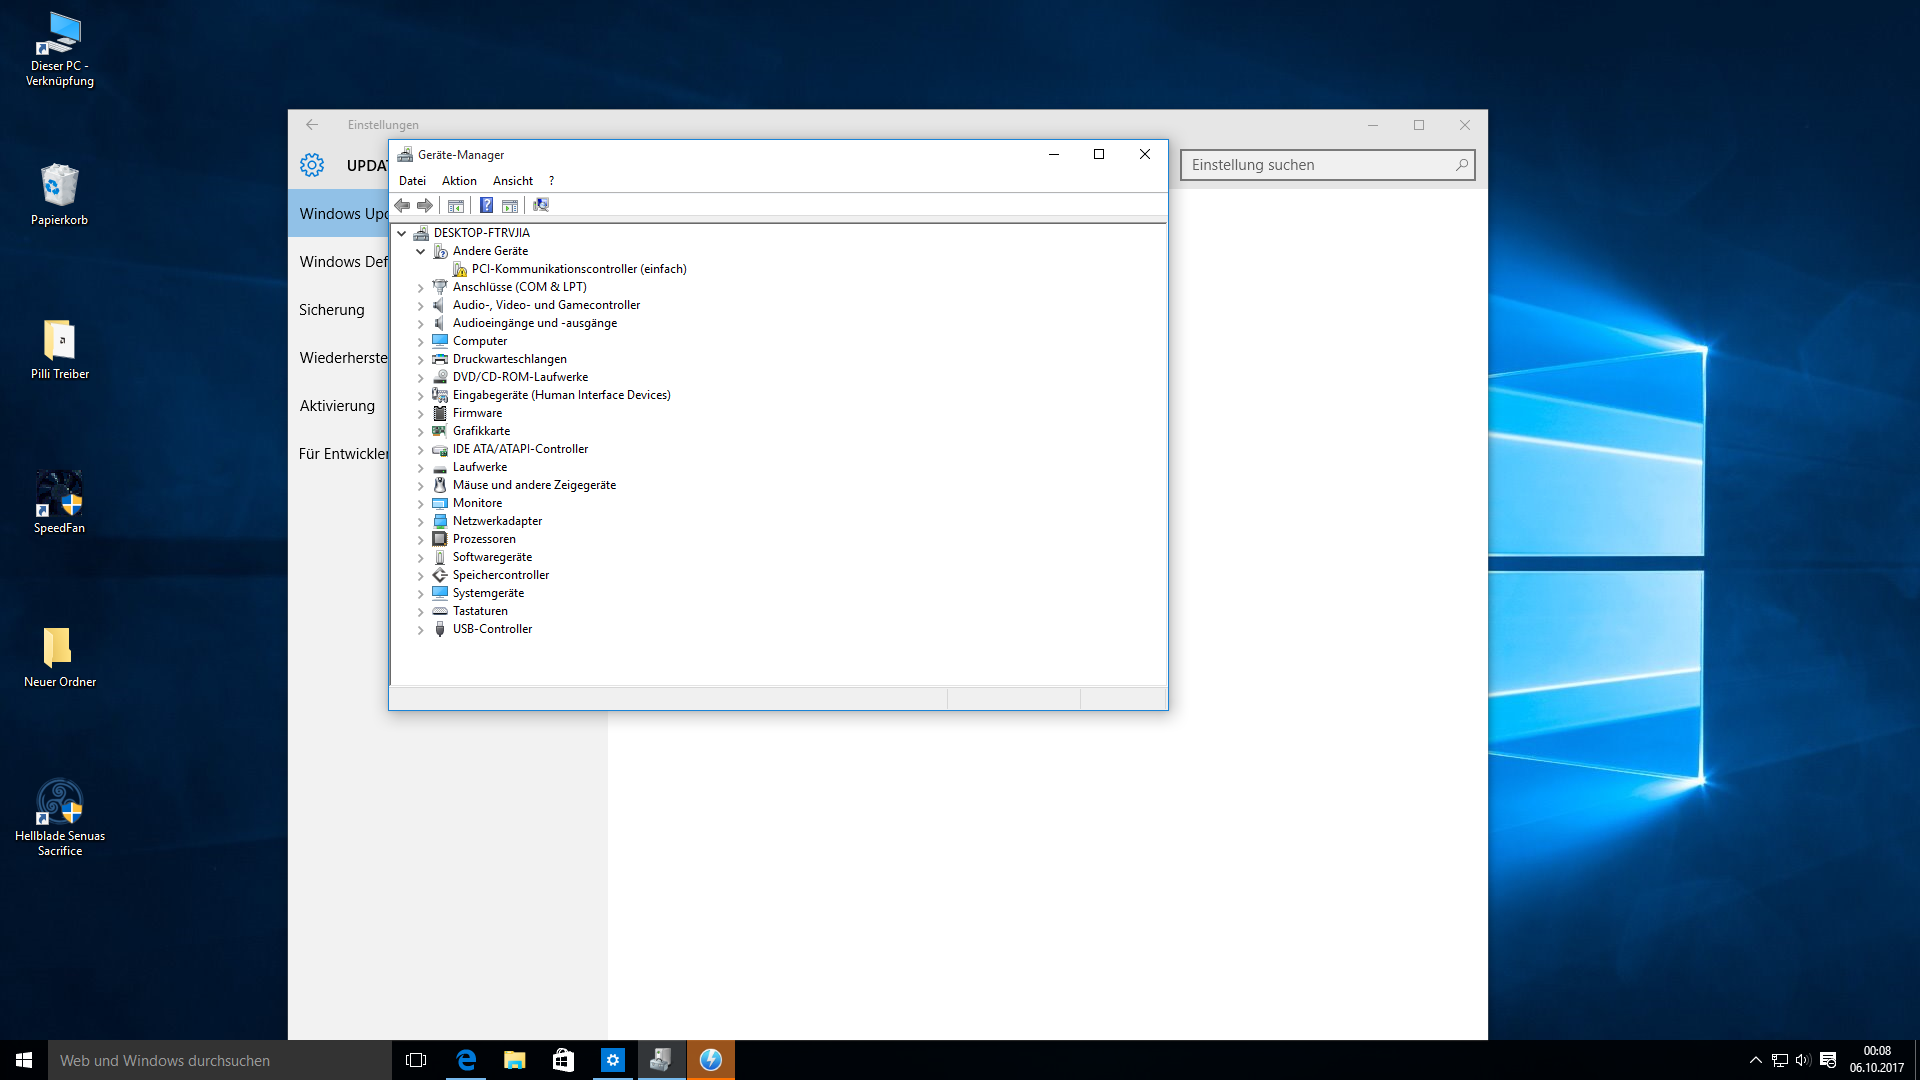
Task: Click the Einstellung suchen search field
Action: (1318, 165)
